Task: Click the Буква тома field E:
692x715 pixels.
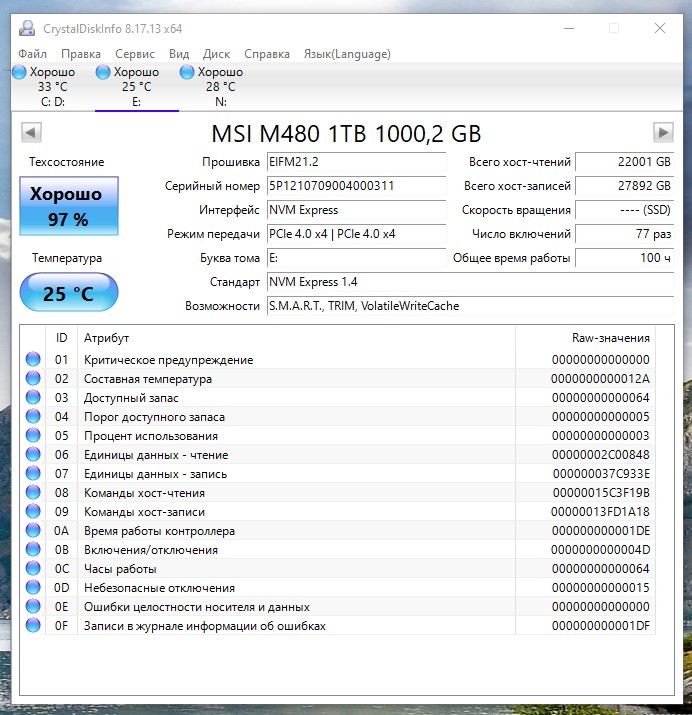Action: [356, 258]
